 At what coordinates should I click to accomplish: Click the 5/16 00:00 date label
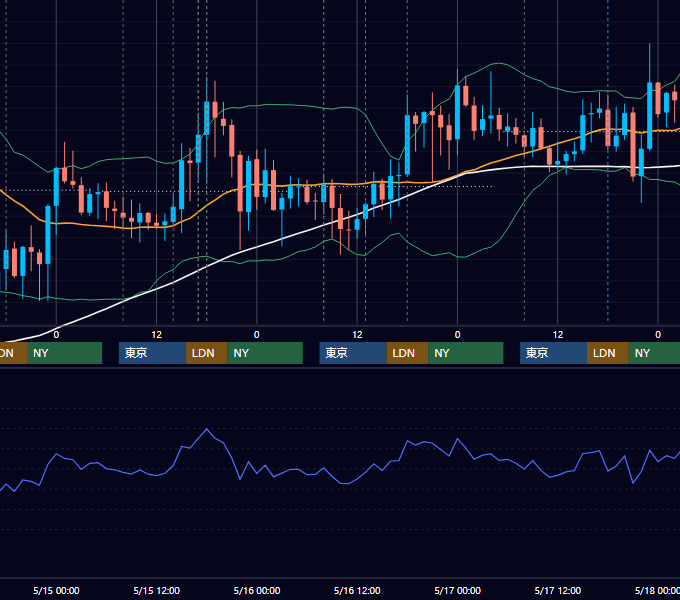(257, 590)
